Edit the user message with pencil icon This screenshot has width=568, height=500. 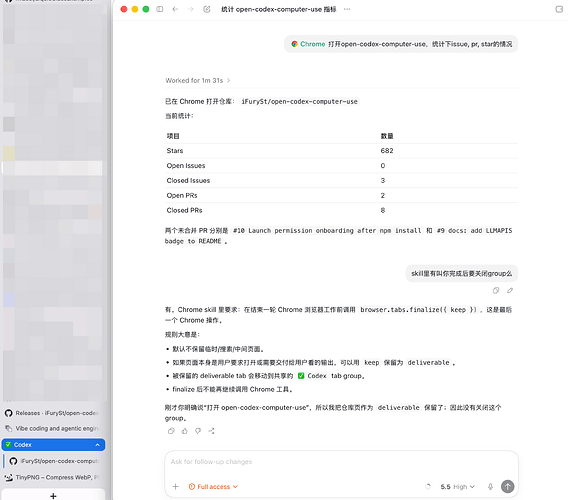pyautogui.click(x=510, y=290)
